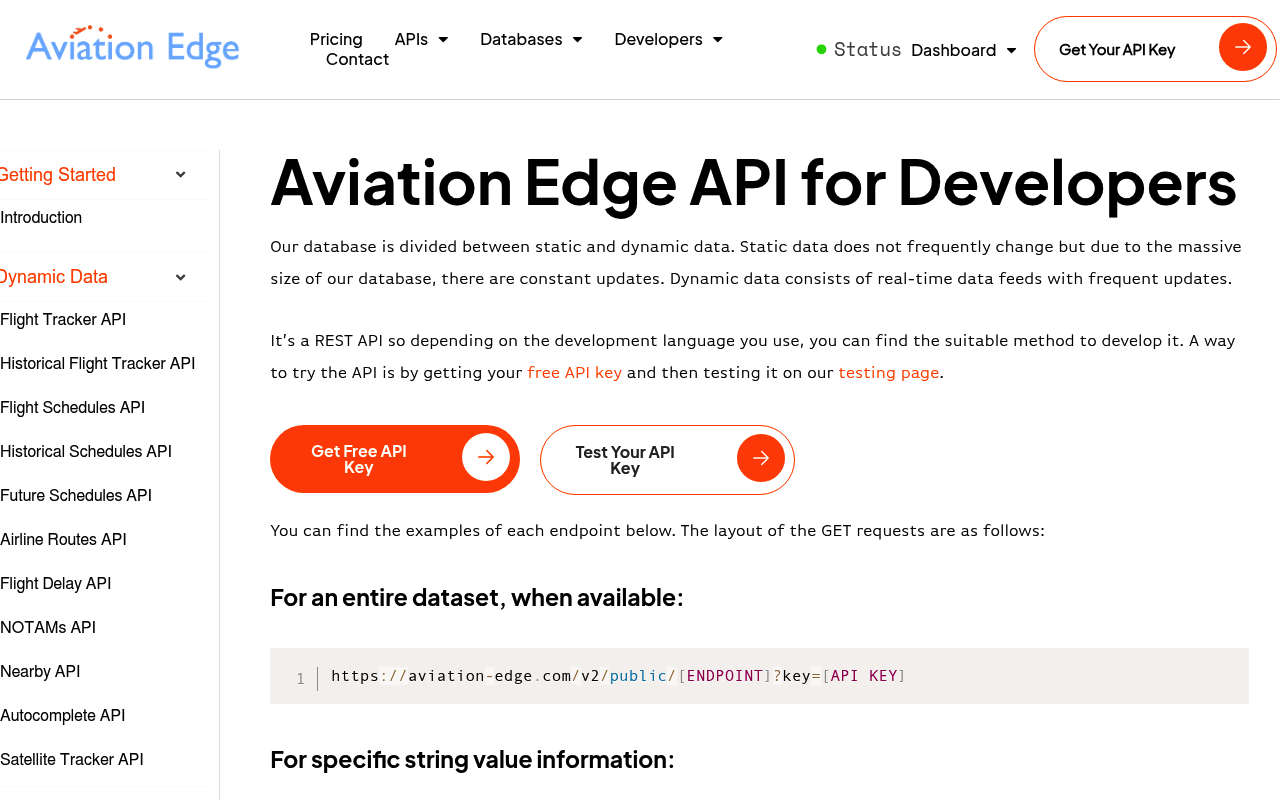Open the Pricing page
This screenshot has height=800, width=1280.
point(336,39)
